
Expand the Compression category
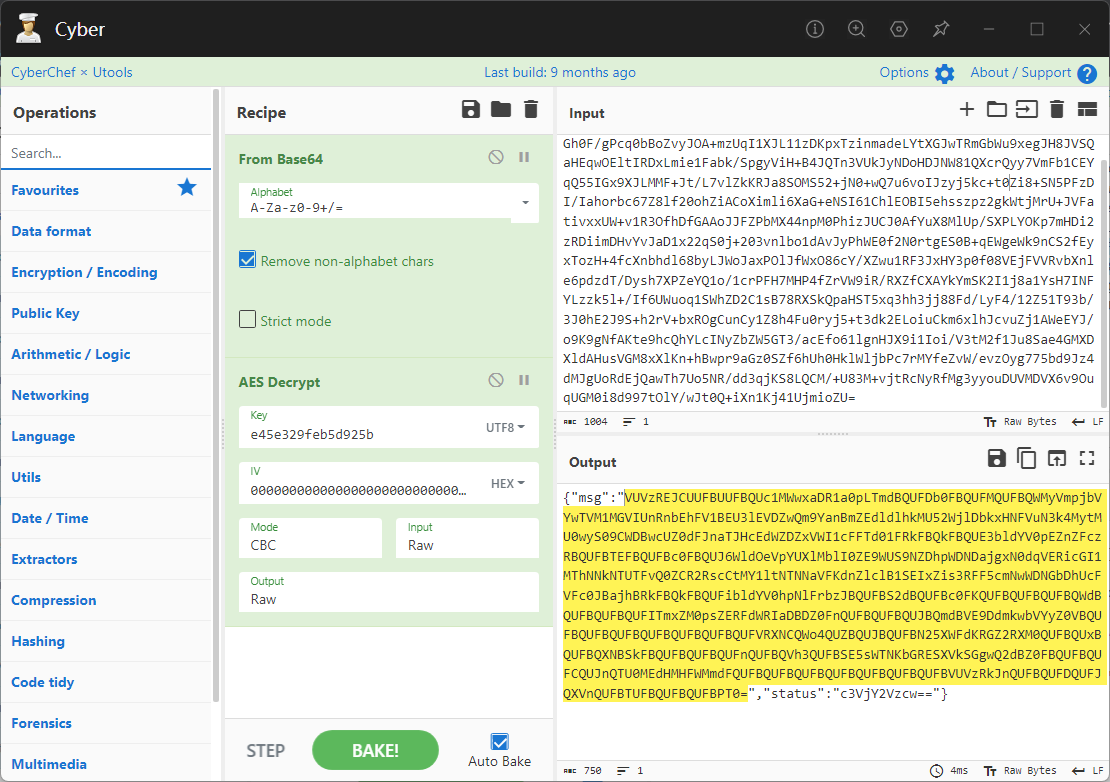tap(106, 601)
